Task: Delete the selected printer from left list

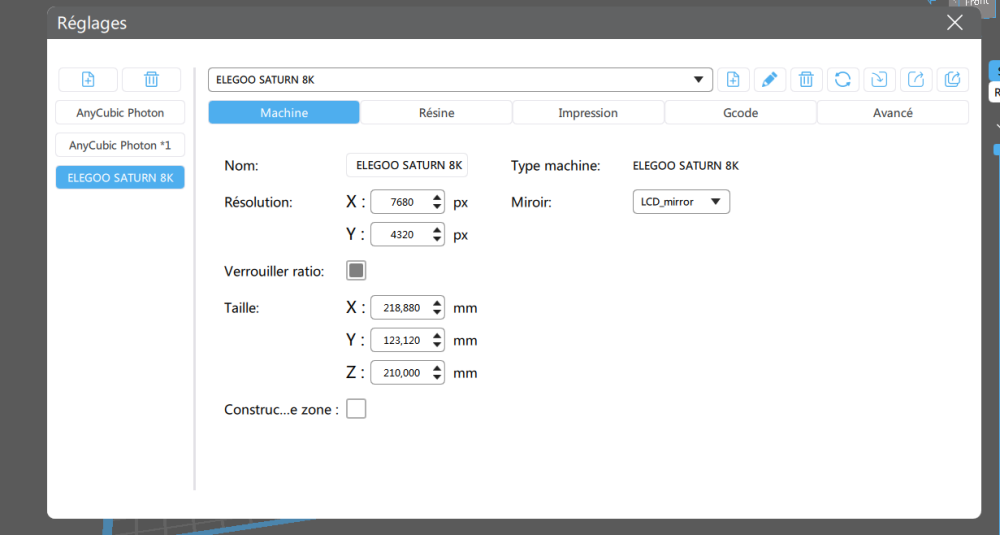Action: pyautogui.click(x=151, y=80)
